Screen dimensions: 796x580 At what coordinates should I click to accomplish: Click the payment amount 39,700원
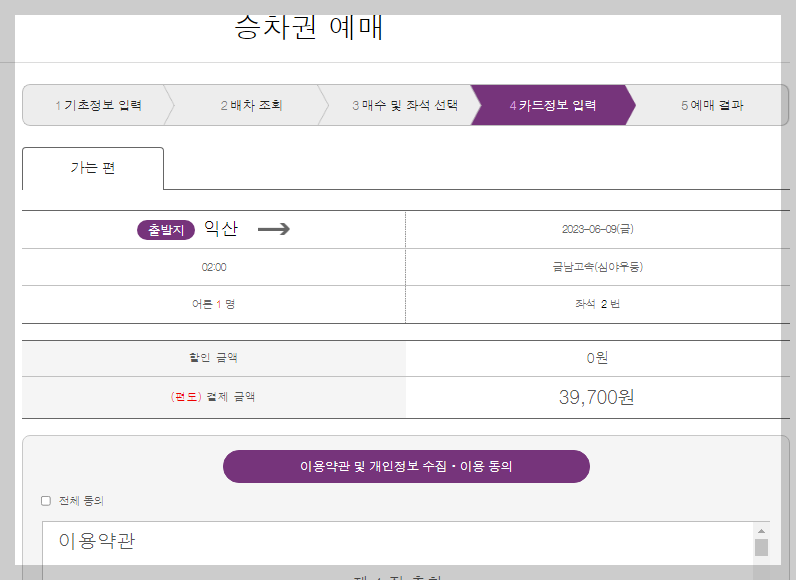596,397
